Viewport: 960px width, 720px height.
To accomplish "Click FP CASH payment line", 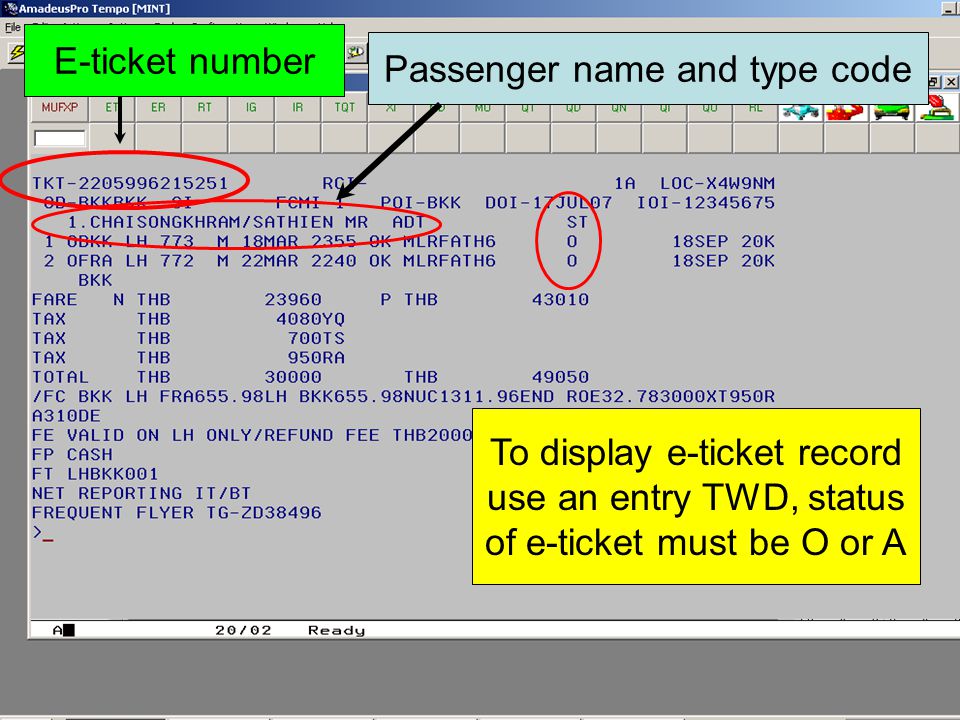I will point(72,454).
